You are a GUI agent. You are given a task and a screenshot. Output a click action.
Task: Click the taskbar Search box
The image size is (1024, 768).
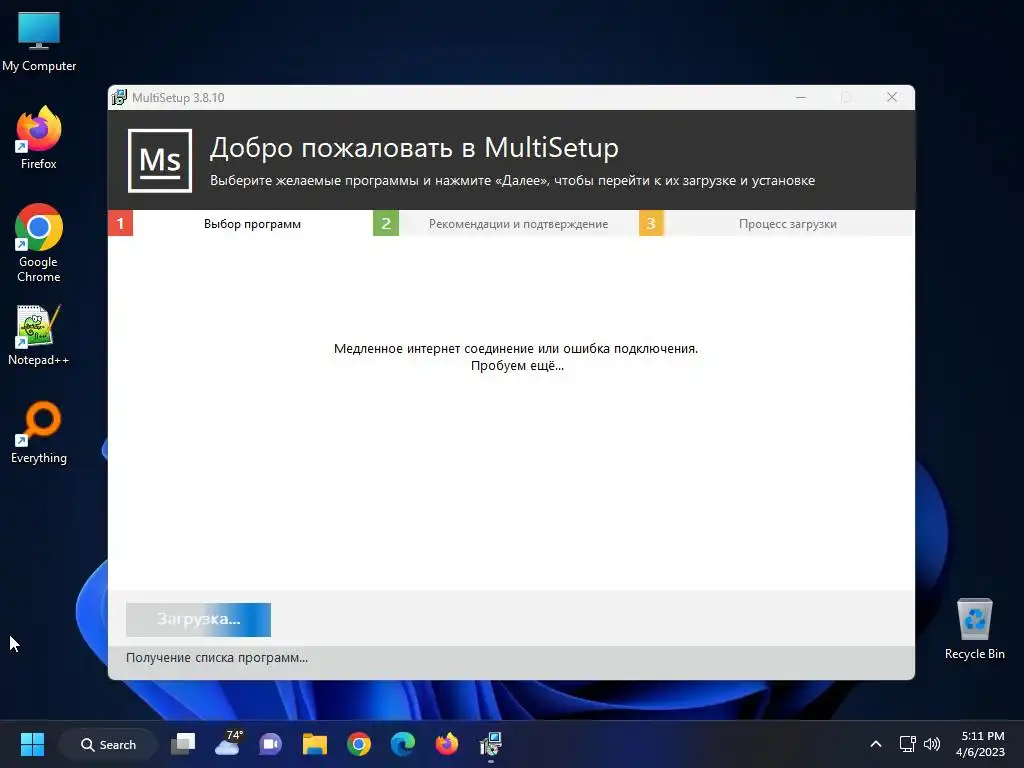[x=108, y=744]
